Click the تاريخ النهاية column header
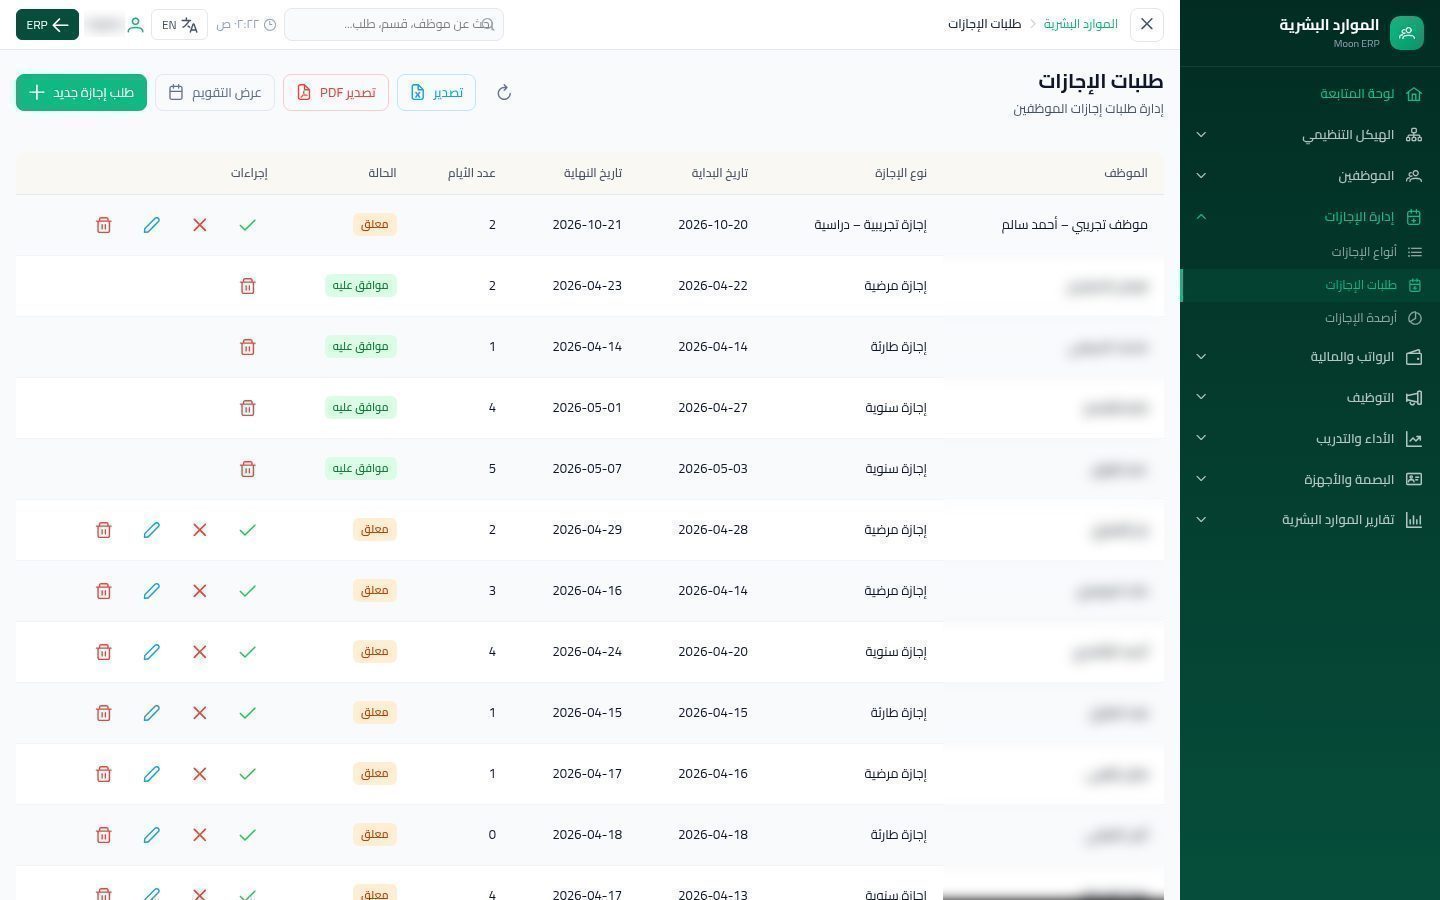The height and width of the screenshot is (900, 1440). point(593,173)
